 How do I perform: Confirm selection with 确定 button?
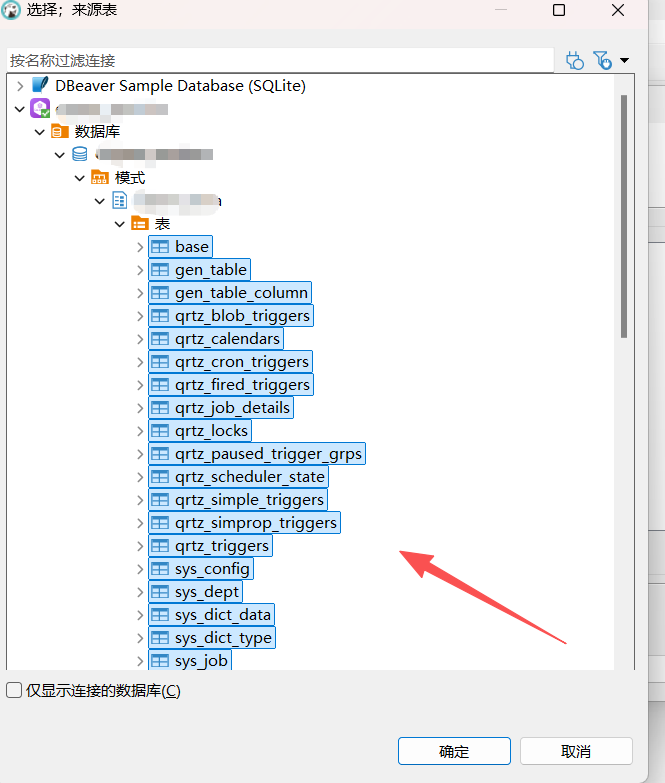point(454,751)
